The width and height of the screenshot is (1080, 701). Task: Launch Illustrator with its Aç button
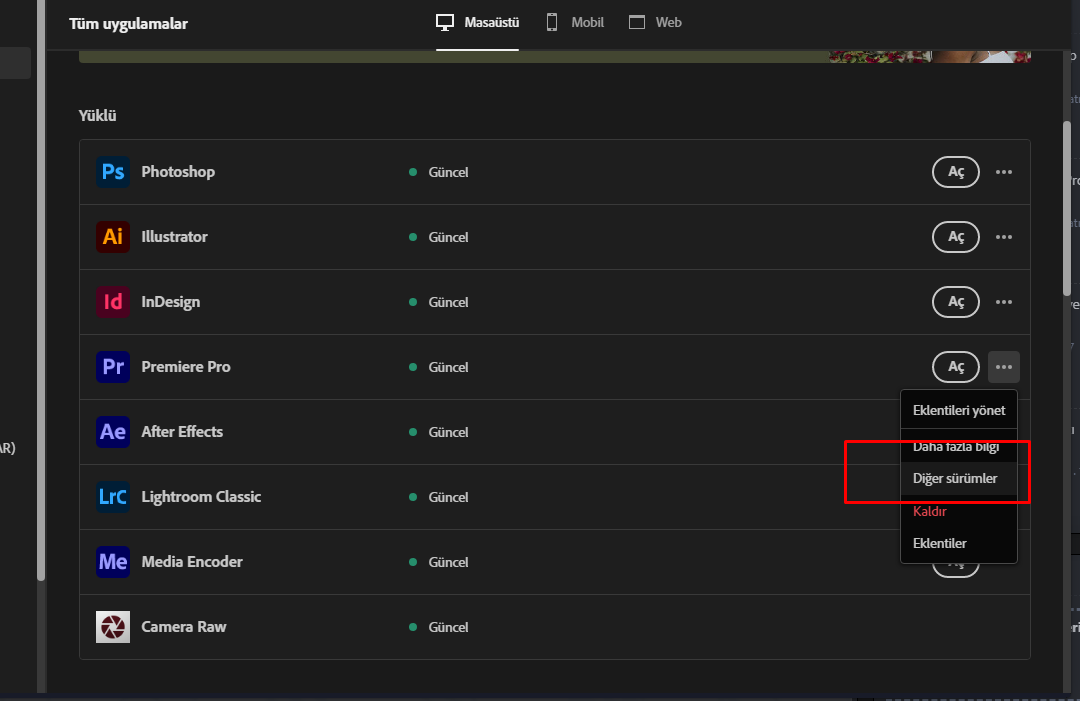956,237
